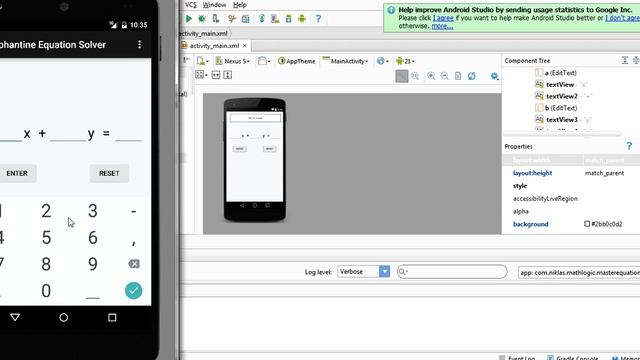Refresh the layout preview

click(x=471, y=76)
